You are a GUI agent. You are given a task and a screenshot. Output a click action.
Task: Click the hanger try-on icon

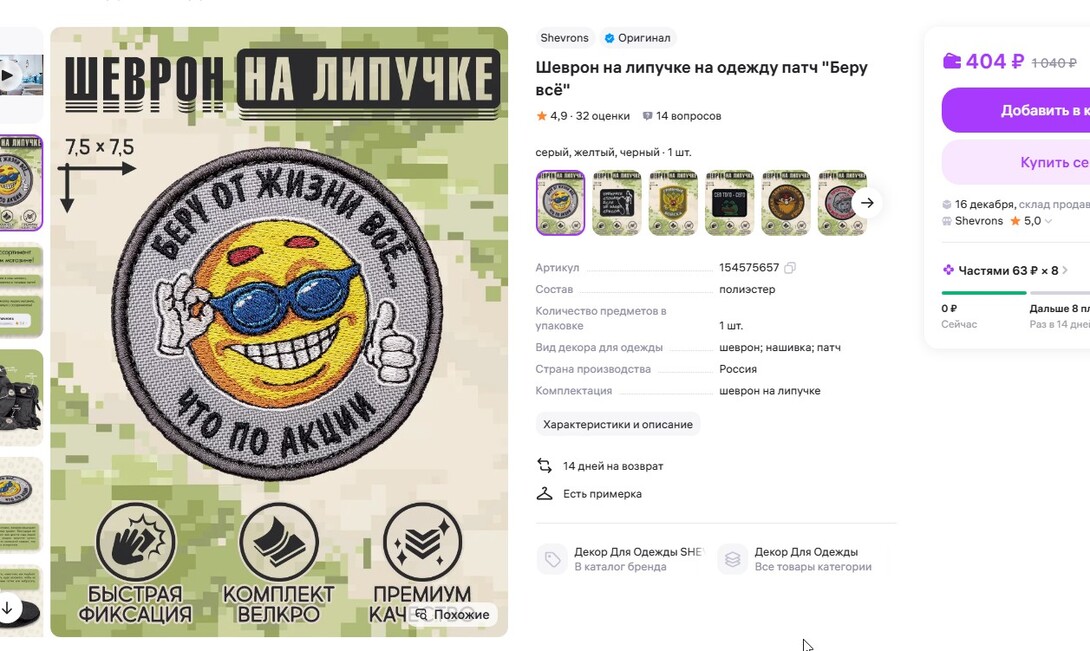(544, 494)
